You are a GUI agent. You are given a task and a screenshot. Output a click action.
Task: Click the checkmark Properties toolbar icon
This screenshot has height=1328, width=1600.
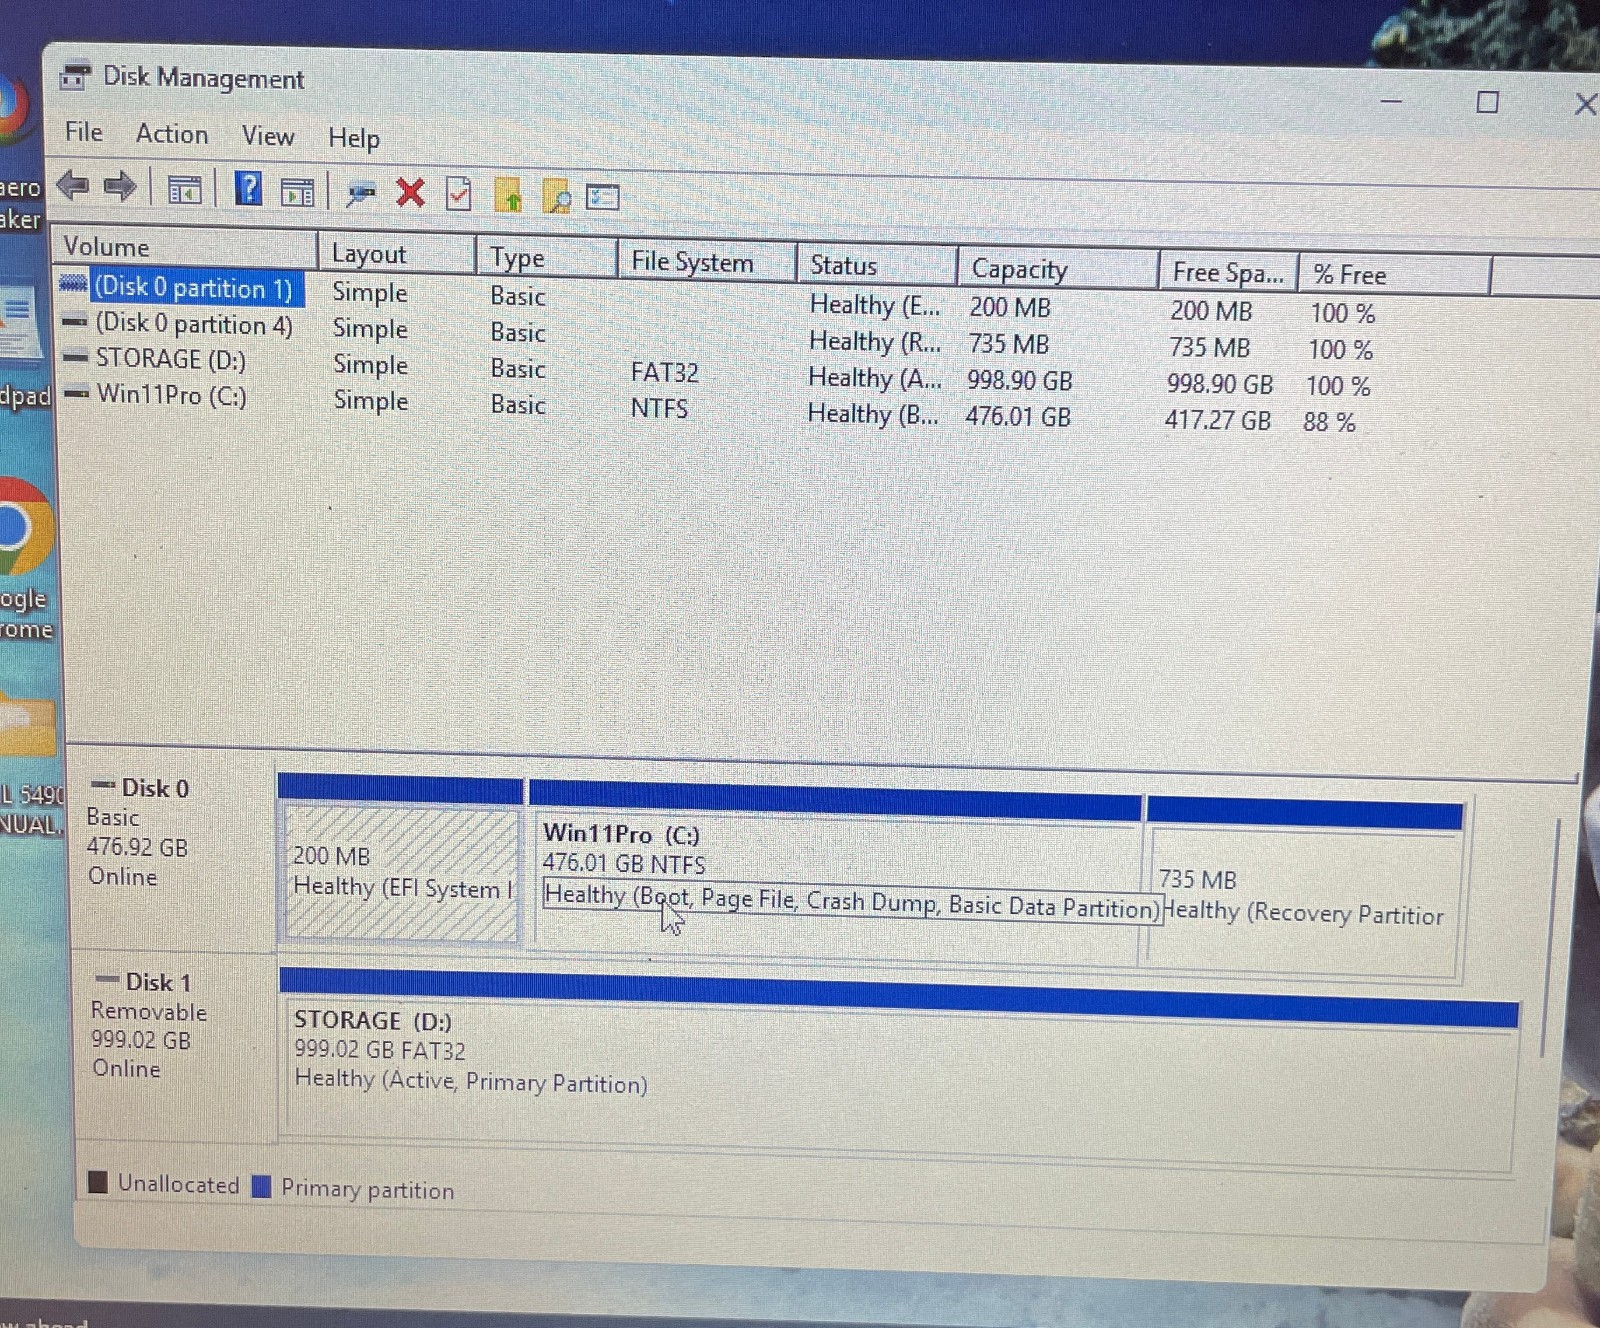[459, 194]
